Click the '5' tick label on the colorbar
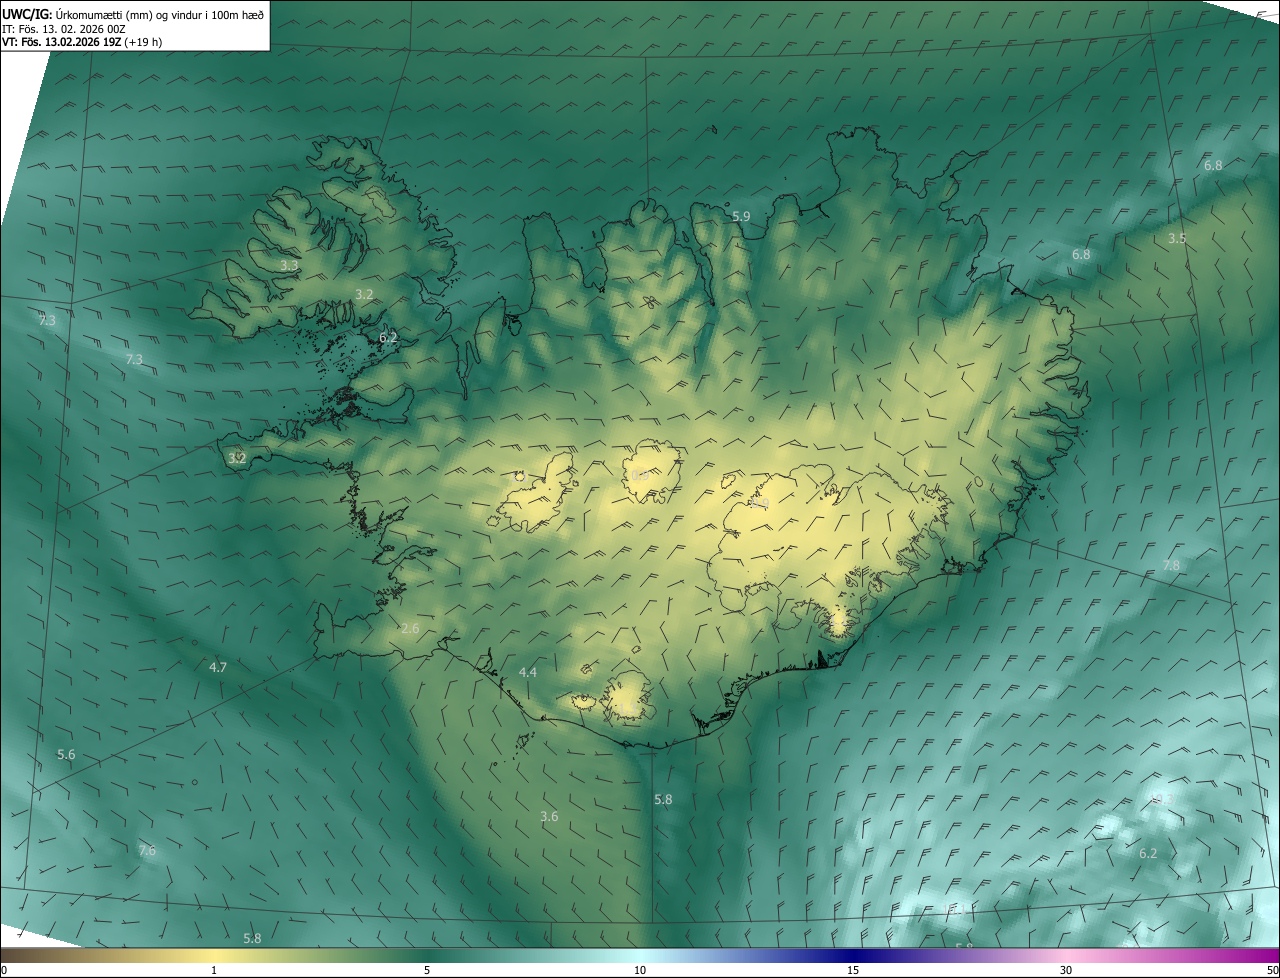The image size is (1280, 978). (427, 970)
